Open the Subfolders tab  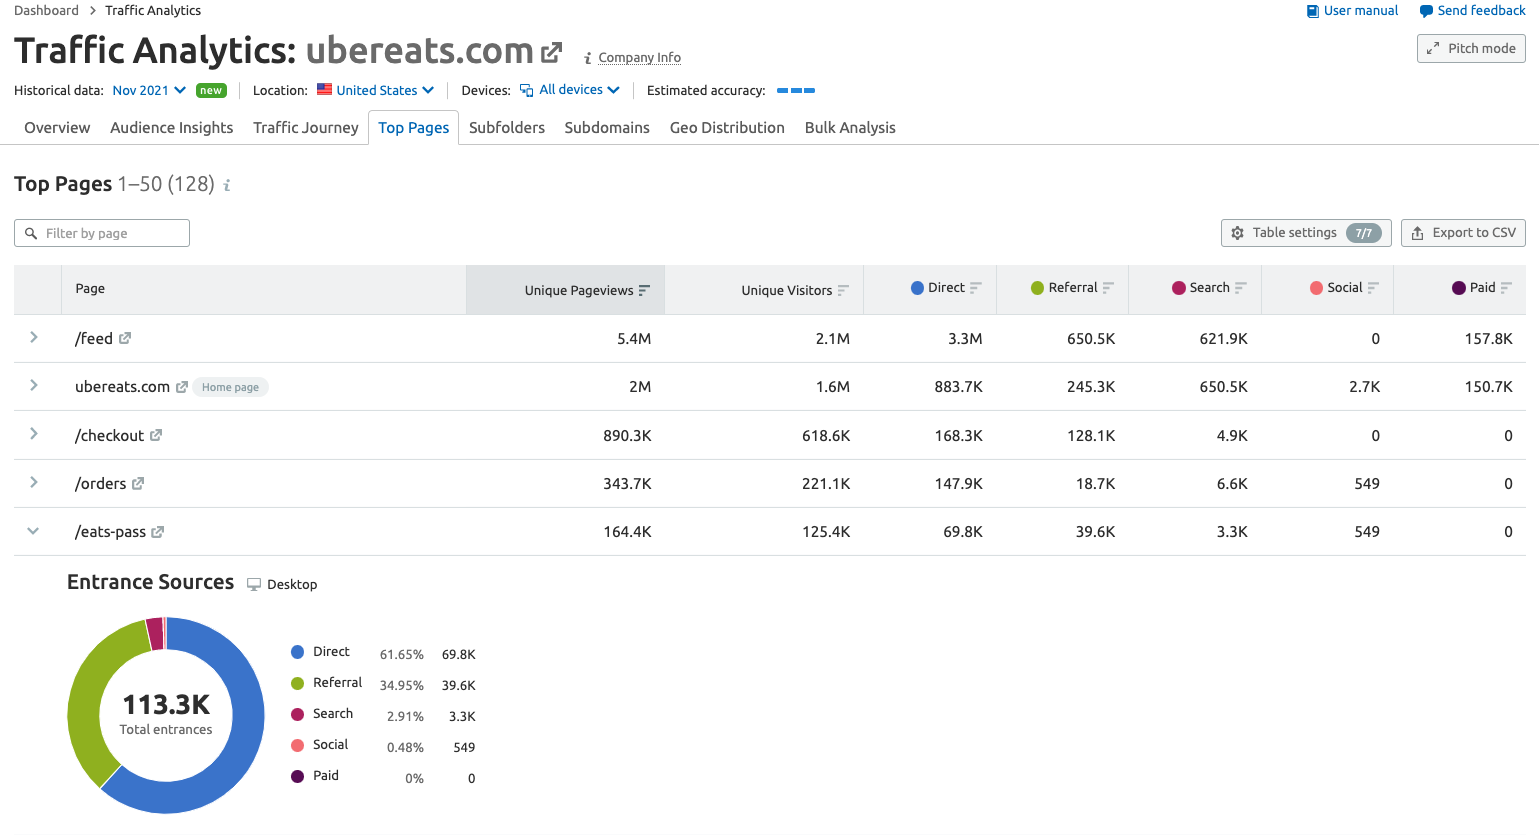pyautogui.click(x=507, y=128)
